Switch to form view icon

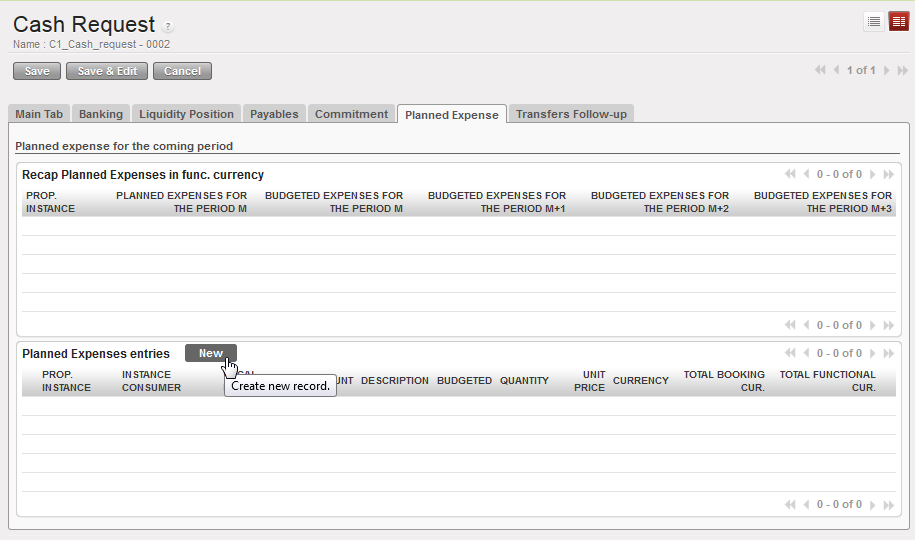[898, 22]
